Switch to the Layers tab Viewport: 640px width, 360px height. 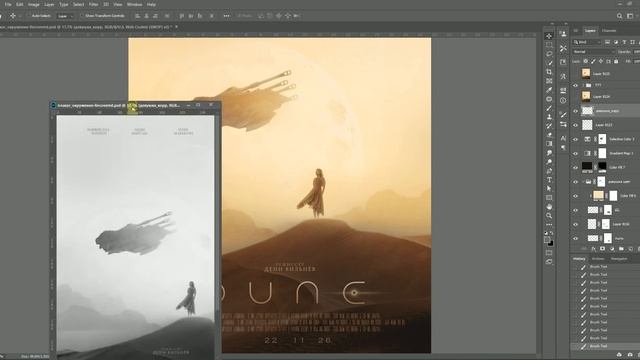coord(590,31)
